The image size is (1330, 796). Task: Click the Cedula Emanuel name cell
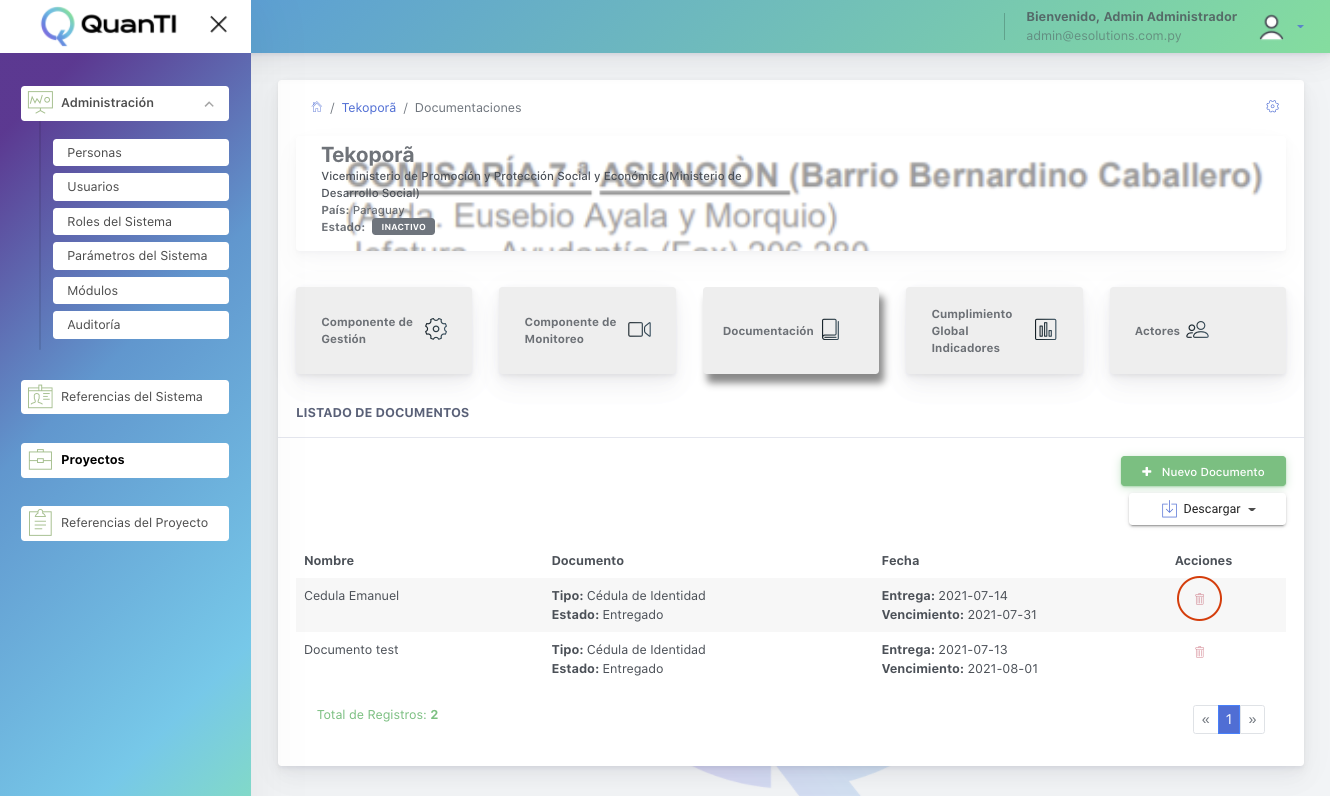pos(351,596)
